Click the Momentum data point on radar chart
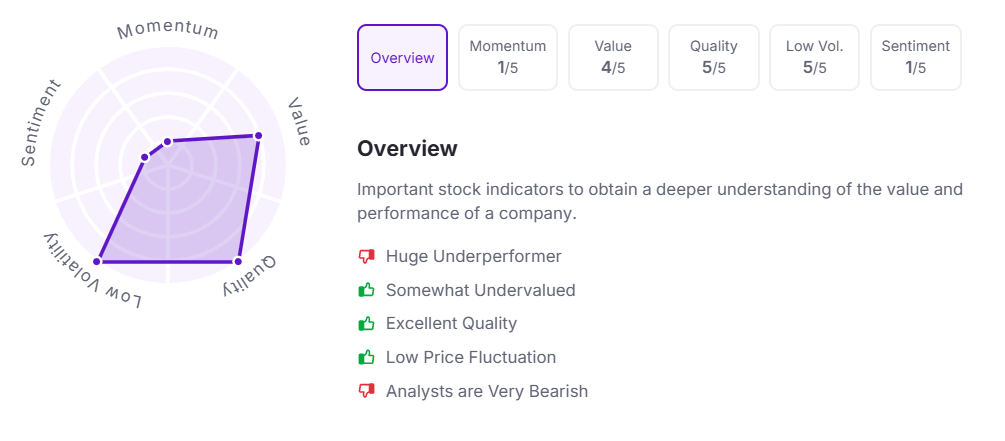 click(168, 141)
